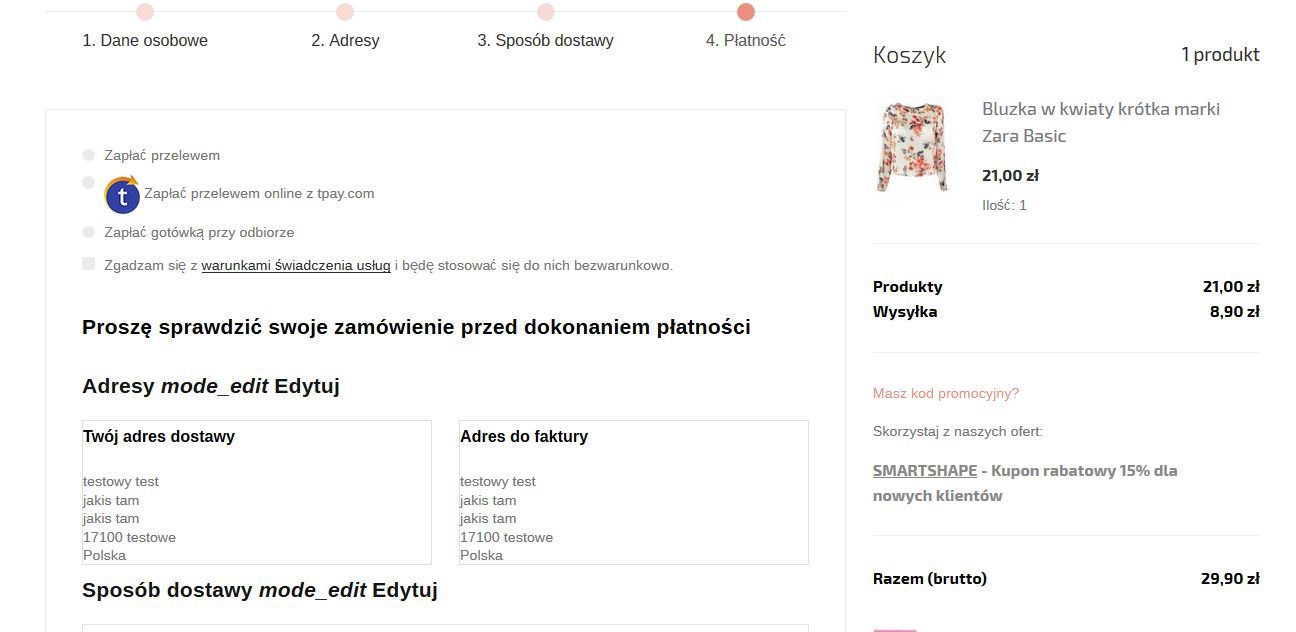Click Edytuj next to Sposób dostawy heading

coord(405,590)
